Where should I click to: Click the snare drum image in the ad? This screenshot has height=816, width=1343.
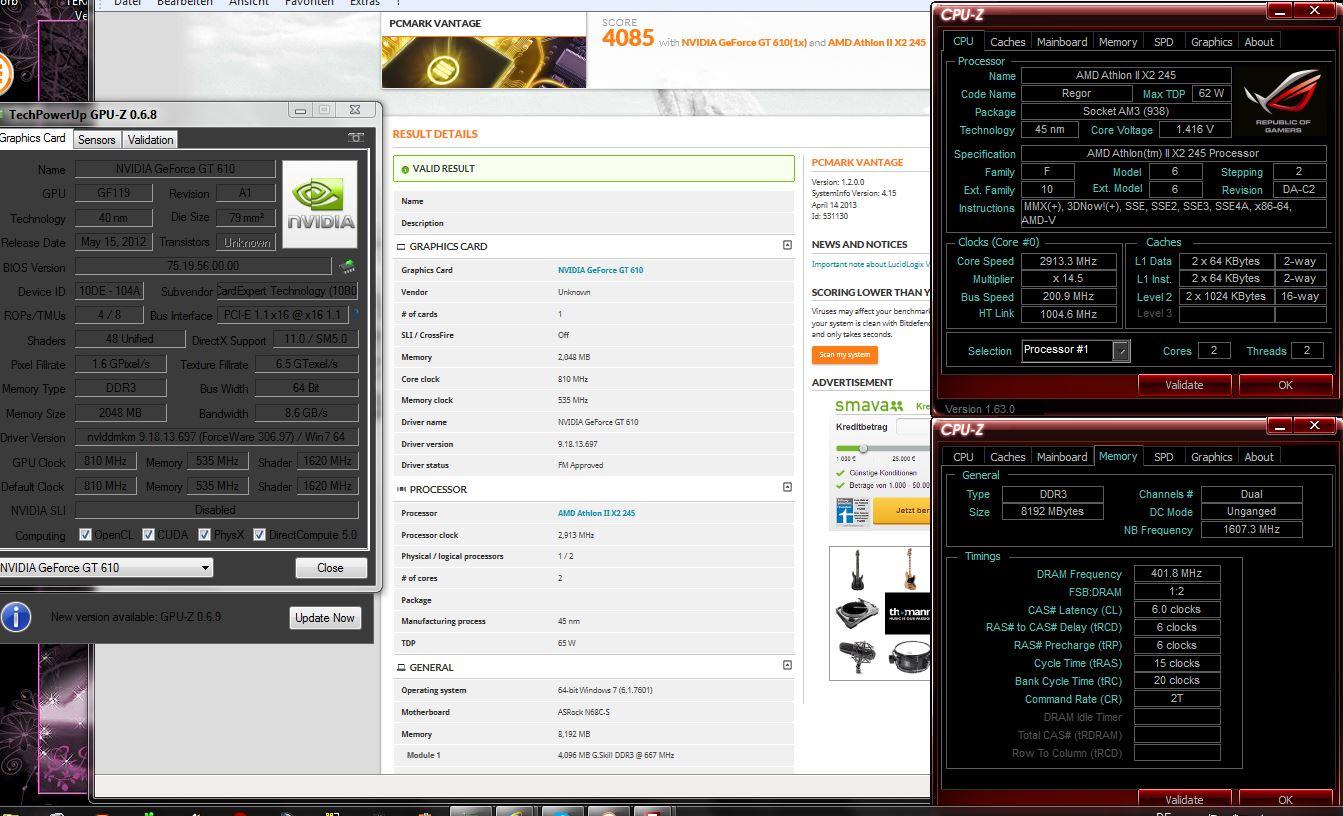pyautogui.click(x=910, y=656)
